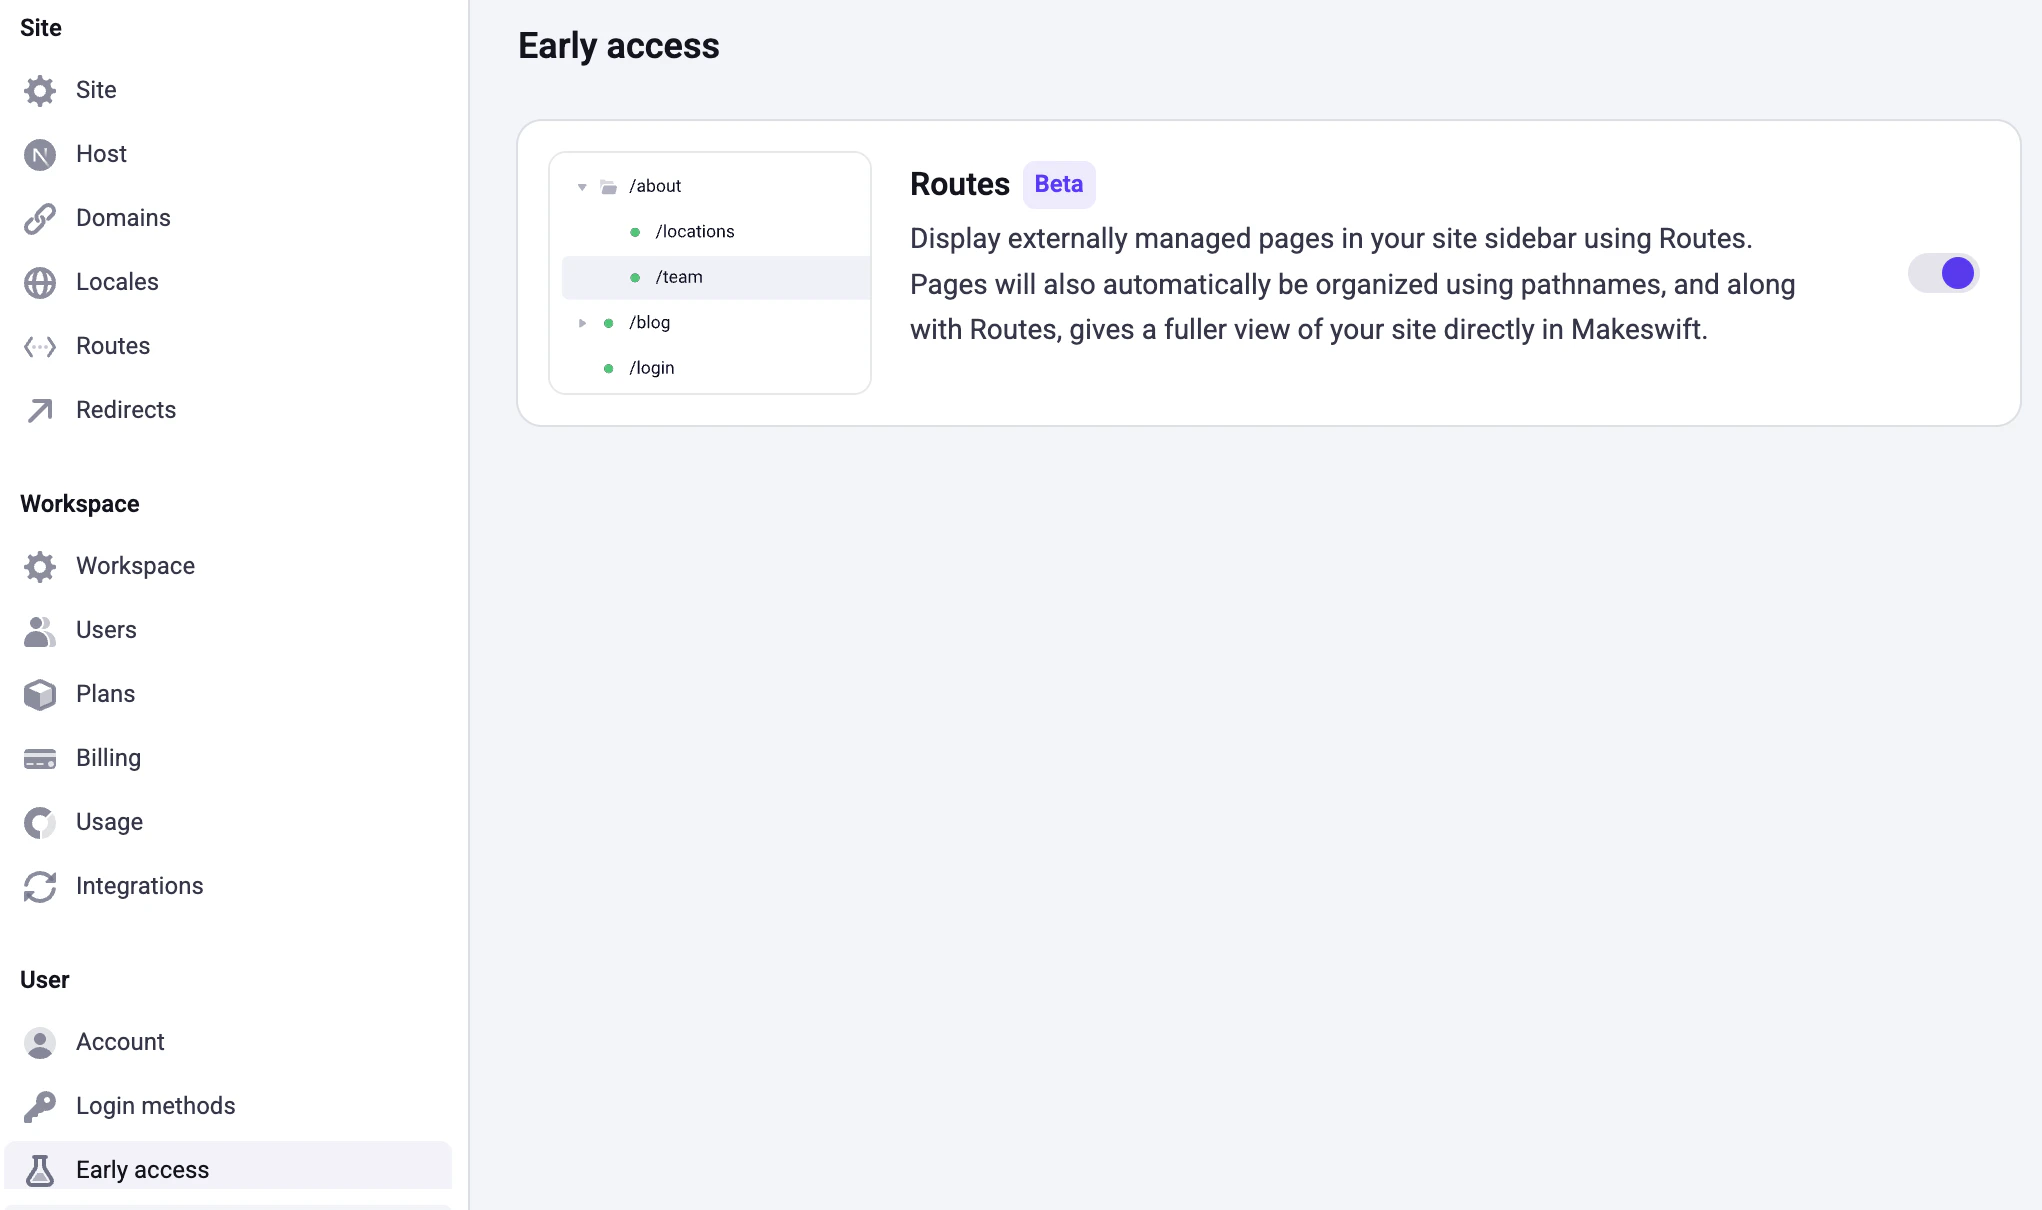
Task: Open Login methods settings
Action: coord(155,1106)
